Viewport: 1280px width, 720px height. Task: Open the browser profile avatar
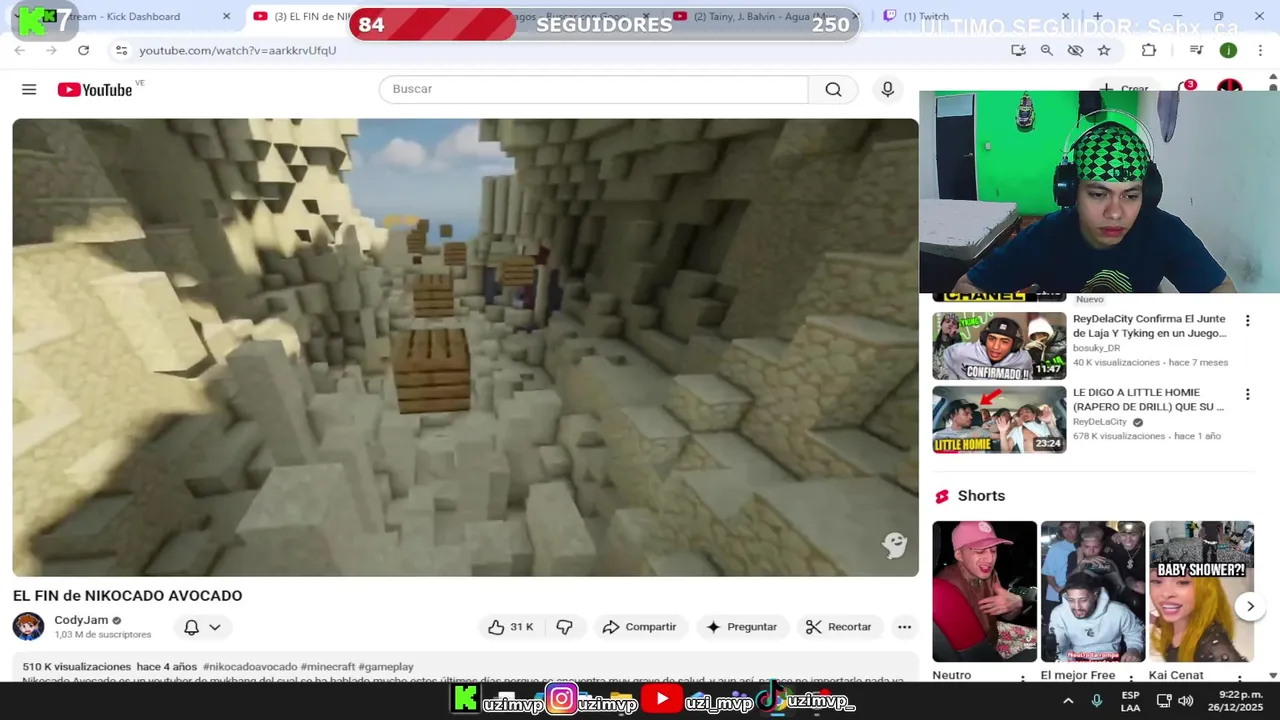[x=1228, y=50]
